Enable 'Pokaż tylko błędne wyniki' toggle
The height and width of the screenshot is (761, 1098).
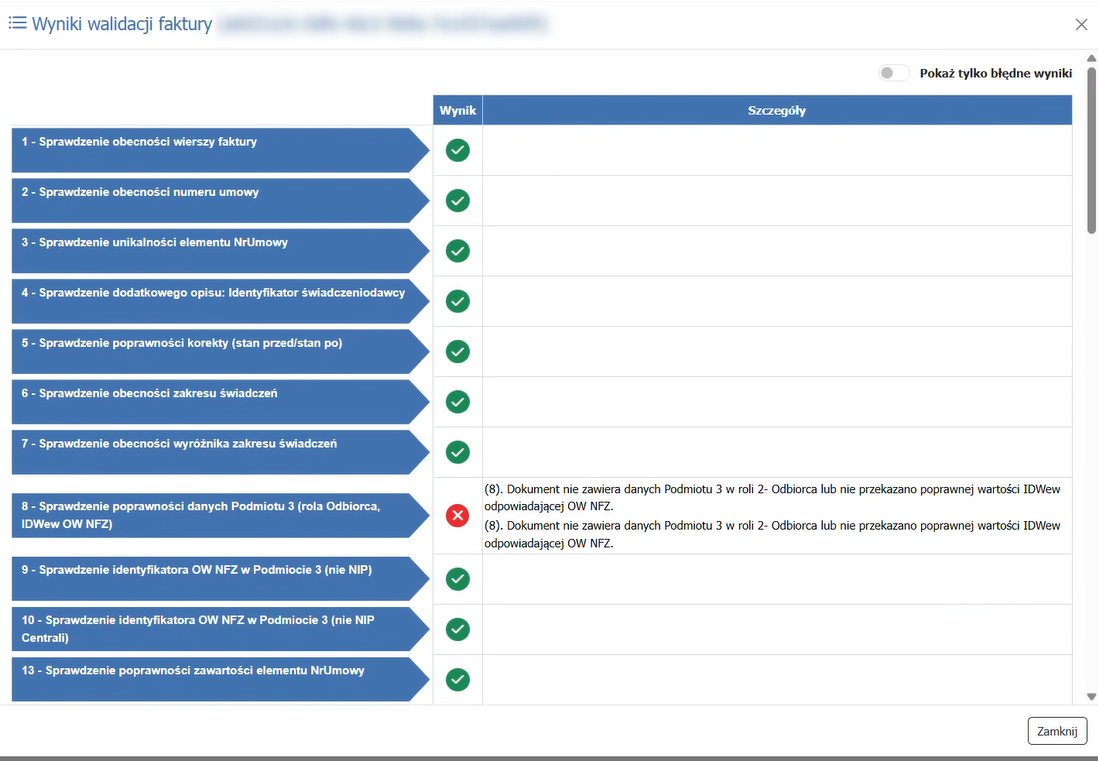(894, 73)
